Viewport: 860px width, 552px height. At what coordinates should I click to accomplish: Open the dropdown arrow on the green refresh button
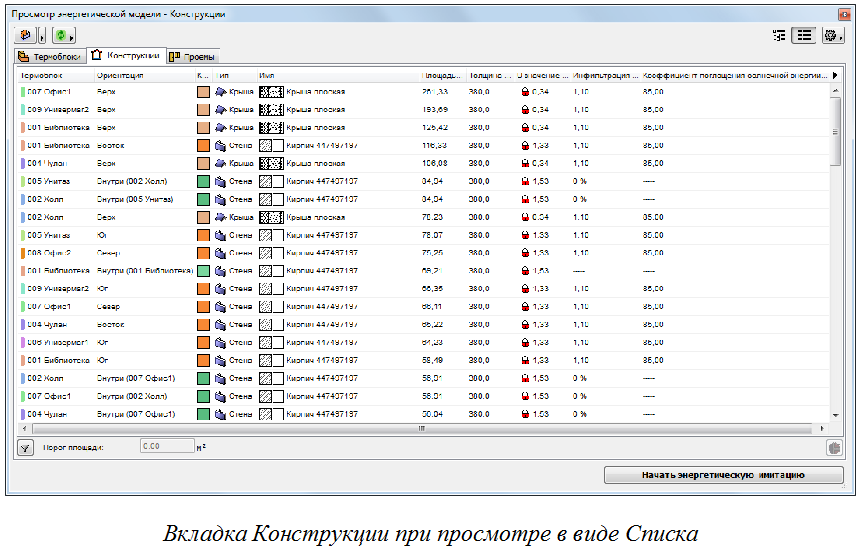pyautogui.click(x=72, y=37)
